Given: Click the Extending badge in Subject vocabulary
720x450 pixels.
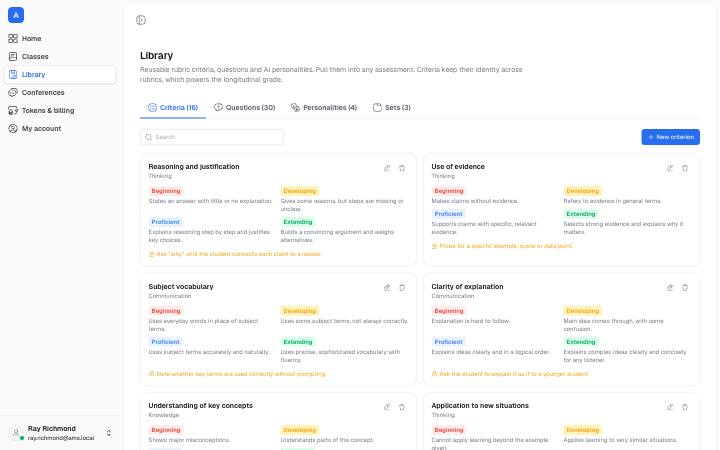Looking at the screenshot, I should pyautogui.click(x=298, y=342).
